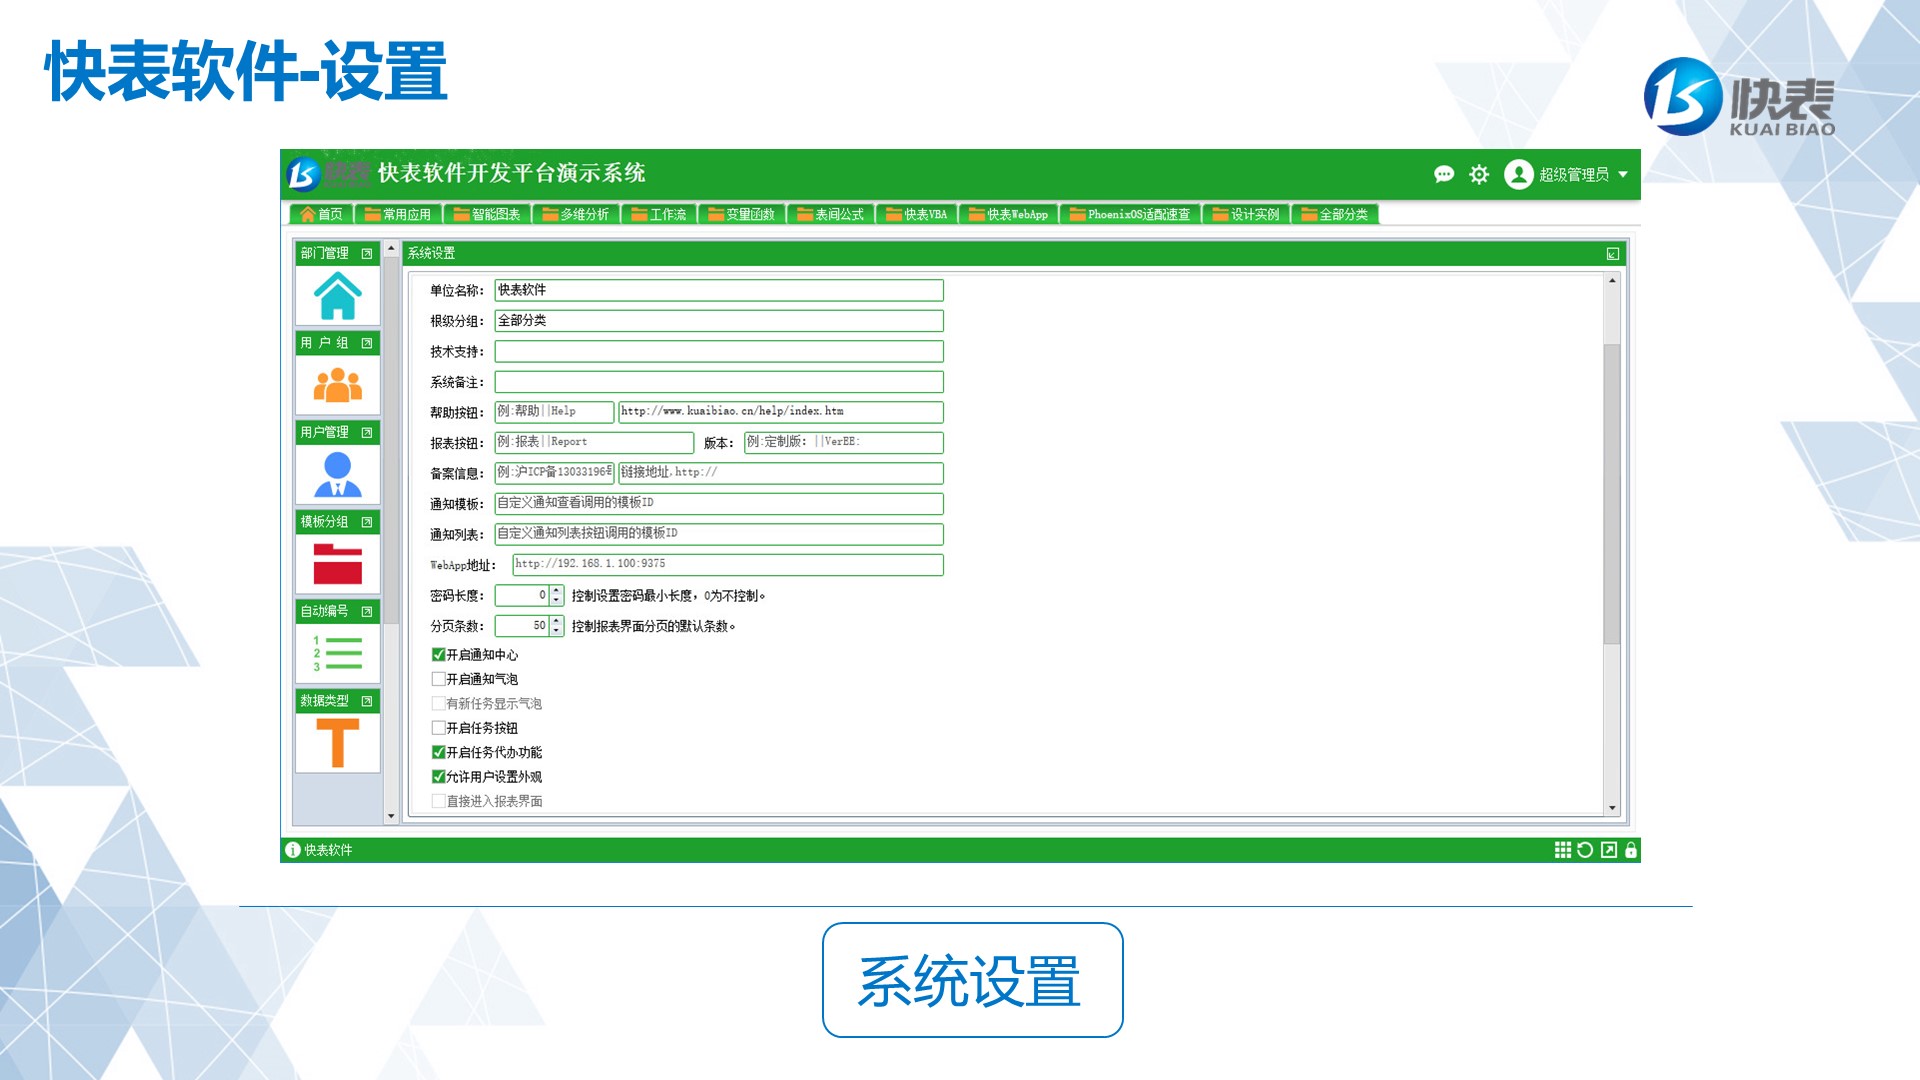Pop out the 模板分组 panel icon
This screenshot has width=1920, height=1080.
click(367, 522)
